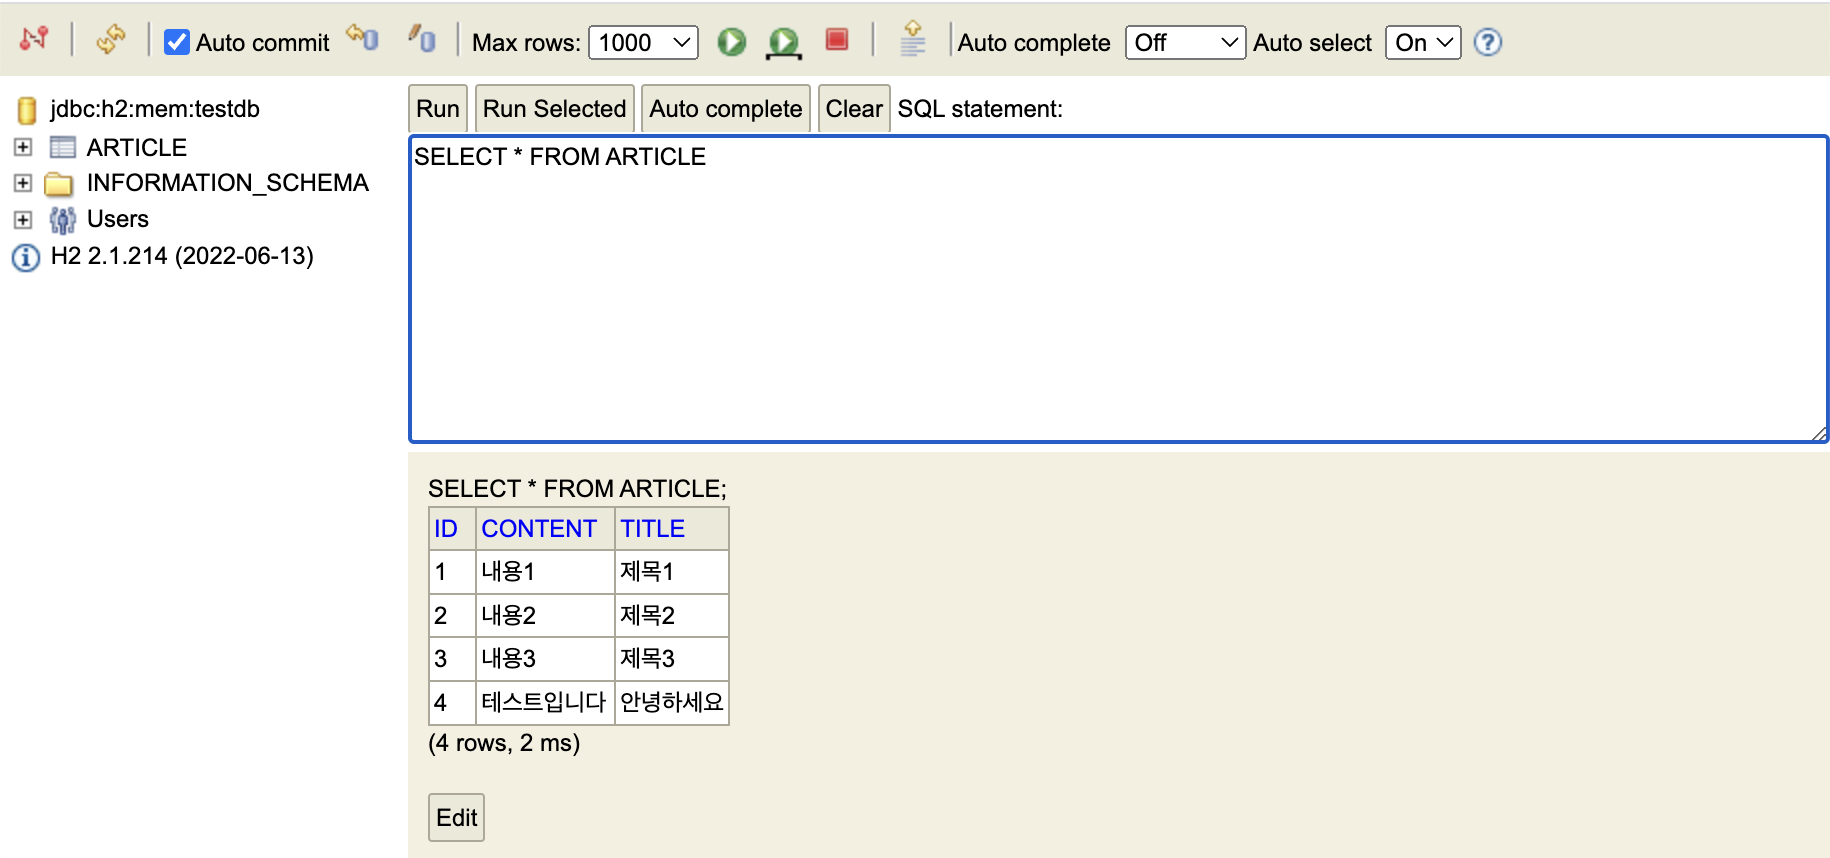Click the Rollback icon
Screen dimensions: 1830x858
362,38
